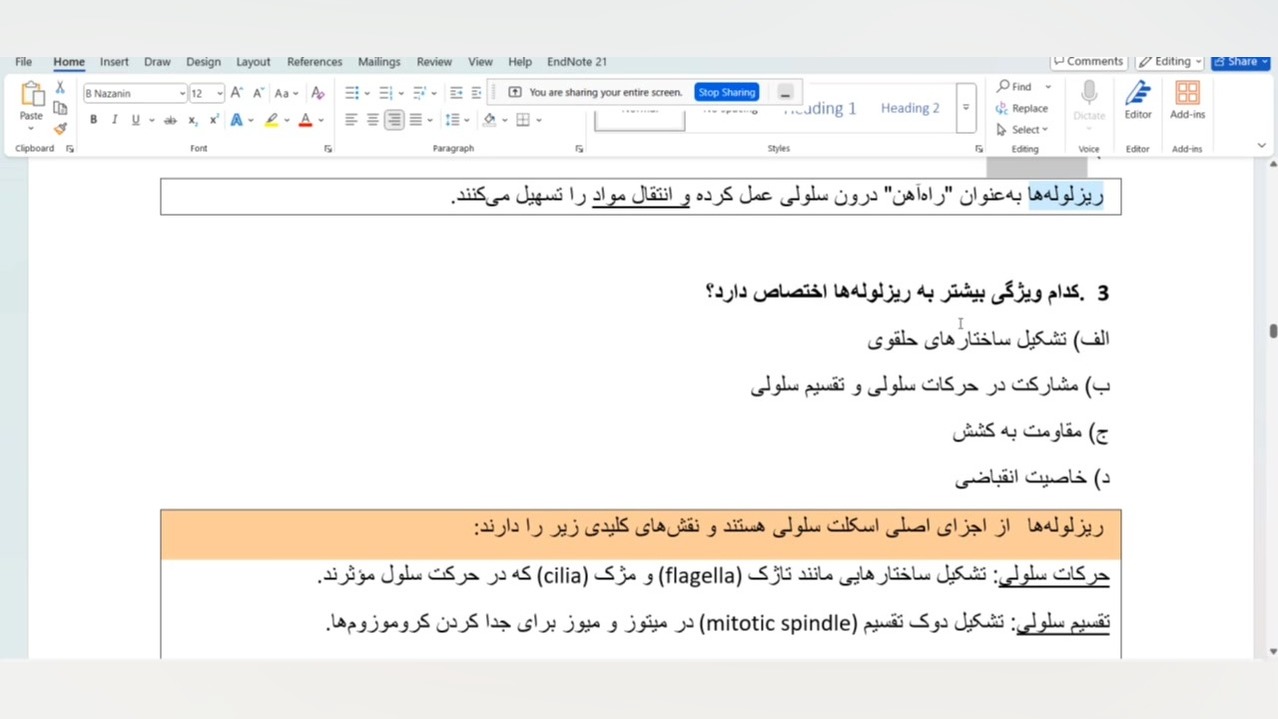
Task: Expand the Styles gallery more arrow
Action: coord(965,108)
